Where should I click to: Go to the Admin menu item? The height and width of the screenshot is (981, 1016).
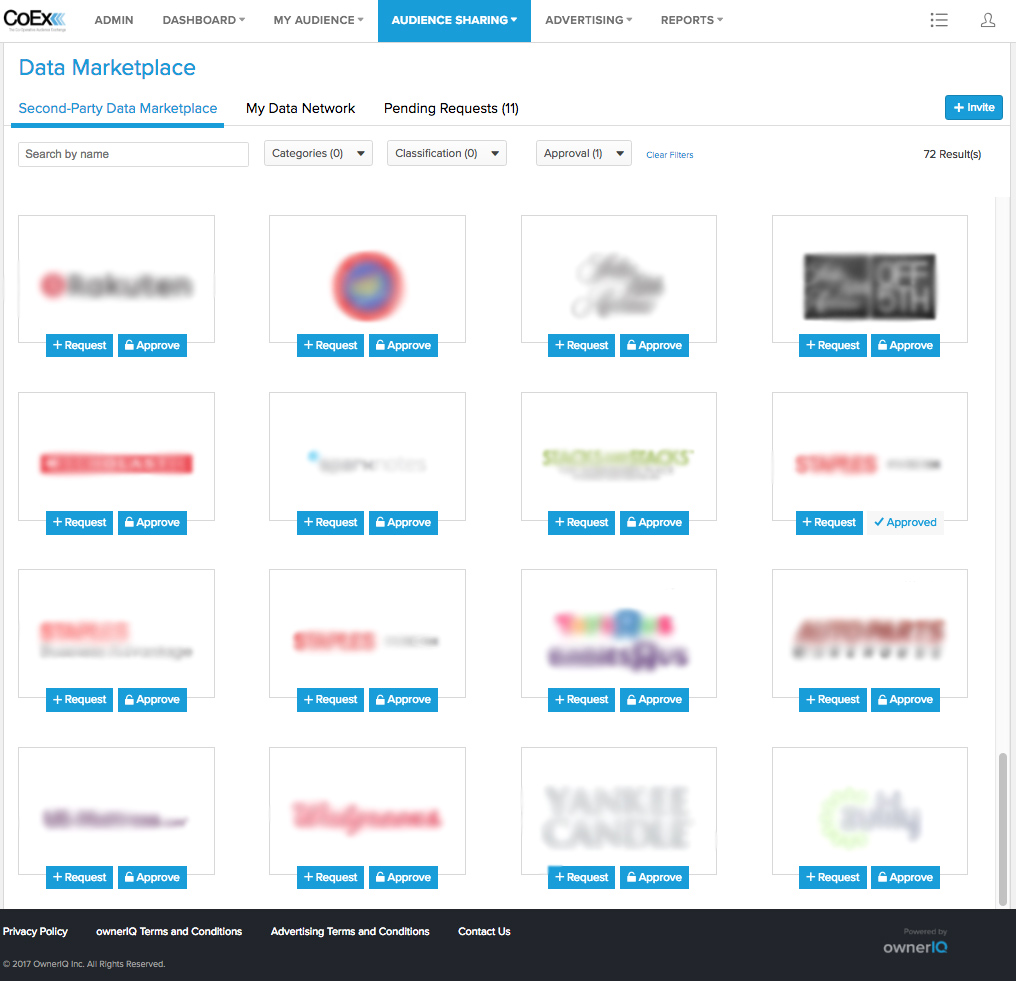pyautogui.click(x=114, y=20)
